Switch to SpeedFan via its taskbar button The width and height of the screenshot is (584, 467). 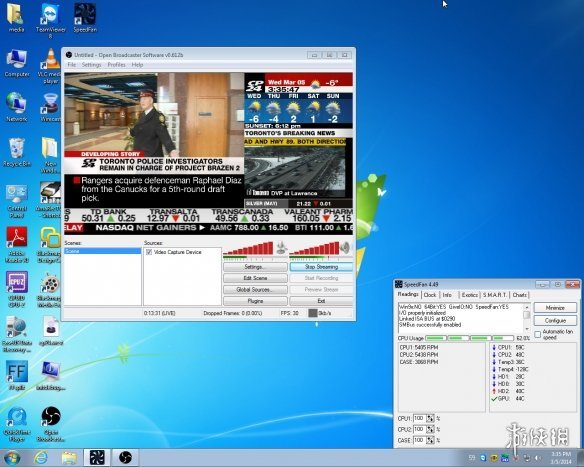97,458
